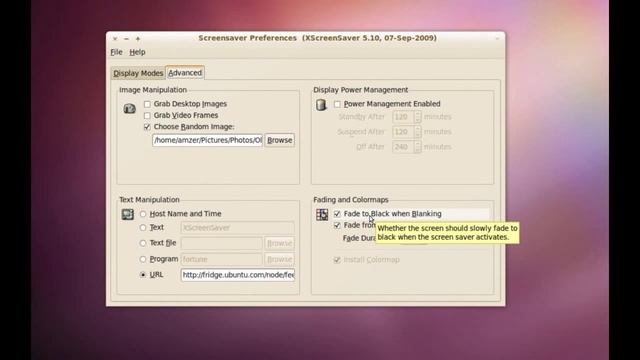This screenshot has height=360, width=640.
Task: Click the Fading and Colormaps heading
Action: tap(351, 200)
